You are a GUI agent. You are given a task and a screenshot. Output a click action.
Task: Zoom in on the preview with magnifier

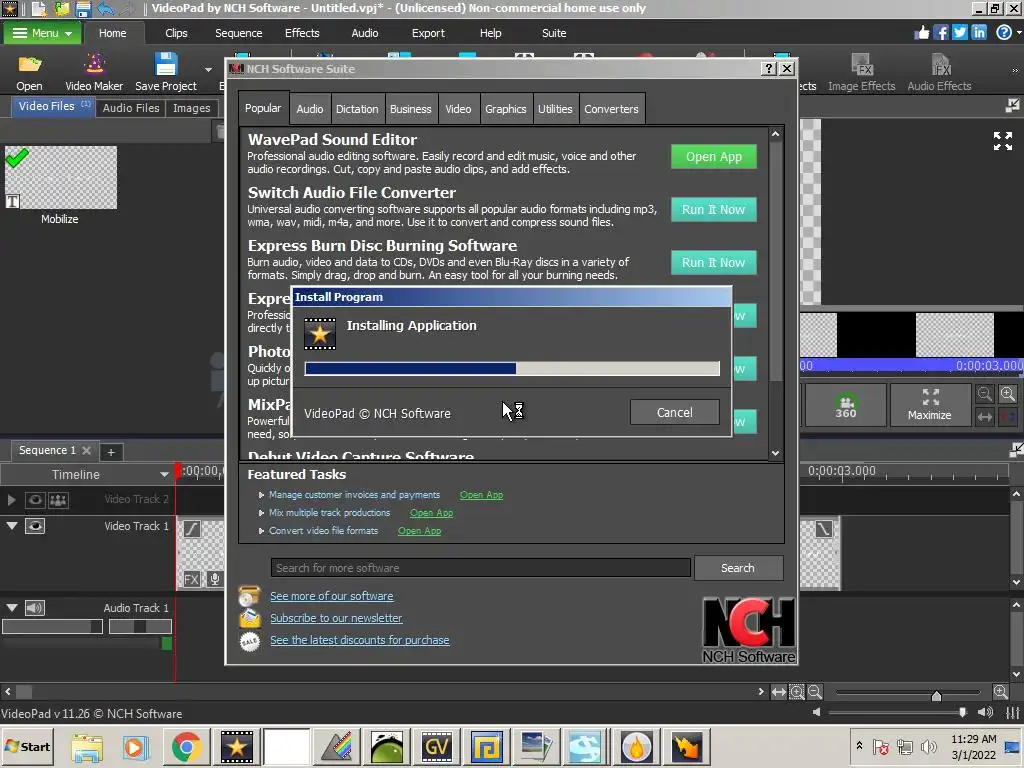(x=1008, y=394)
